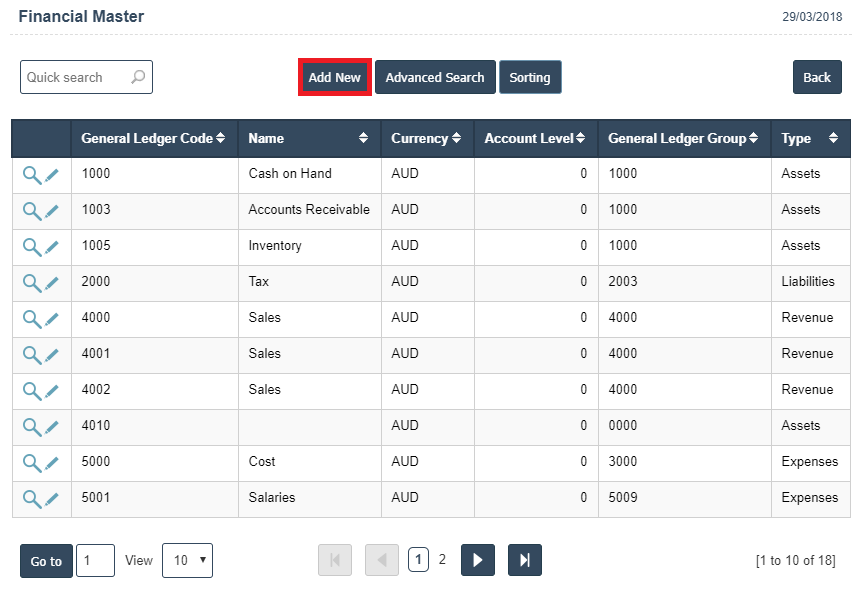Edit ledger code 4010 using pencil icon

[x=52, y=427]
